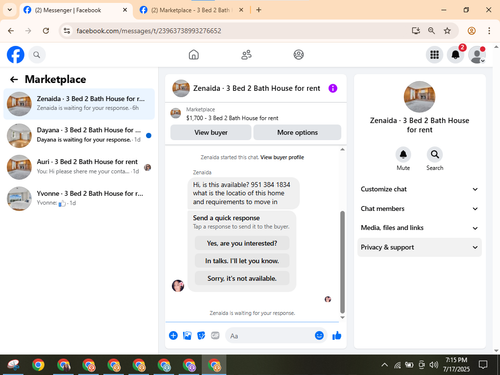The image size is (500, 375).
Task: Send quick reply 'In talks. I'll let you know.'
Action: point(242,261)
